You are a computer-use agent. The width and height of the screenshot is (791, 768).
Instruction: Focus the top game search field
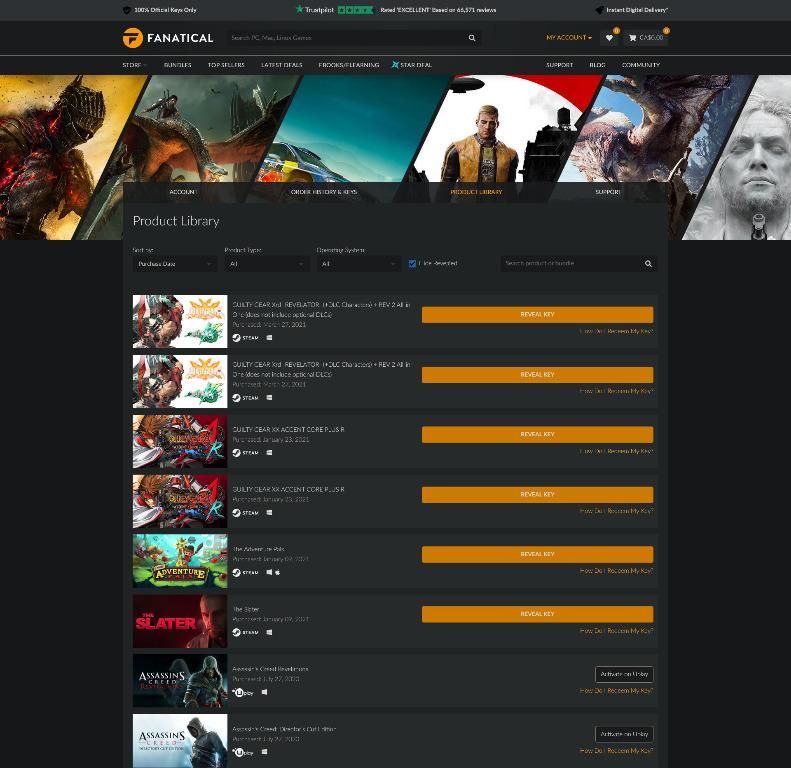[348, 38]
